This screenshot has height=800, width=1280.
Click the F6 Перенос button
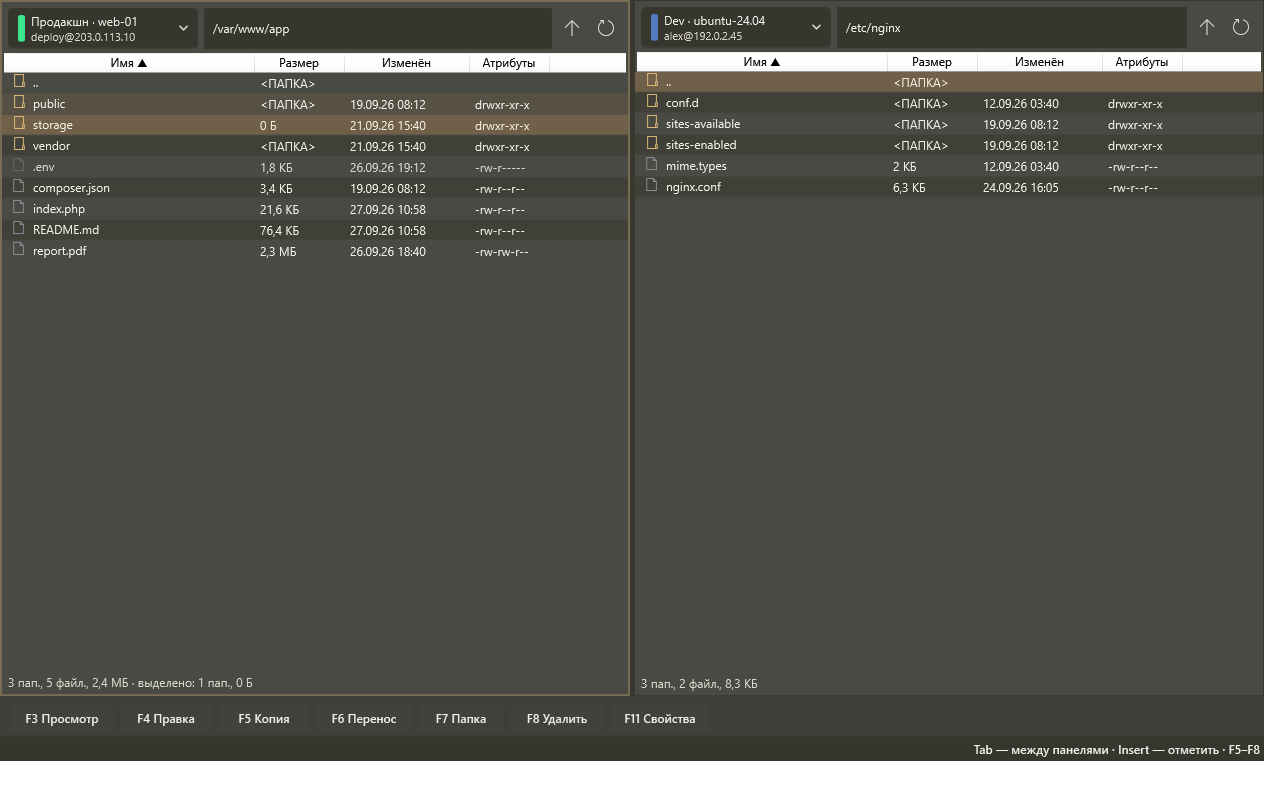point(364,719)
